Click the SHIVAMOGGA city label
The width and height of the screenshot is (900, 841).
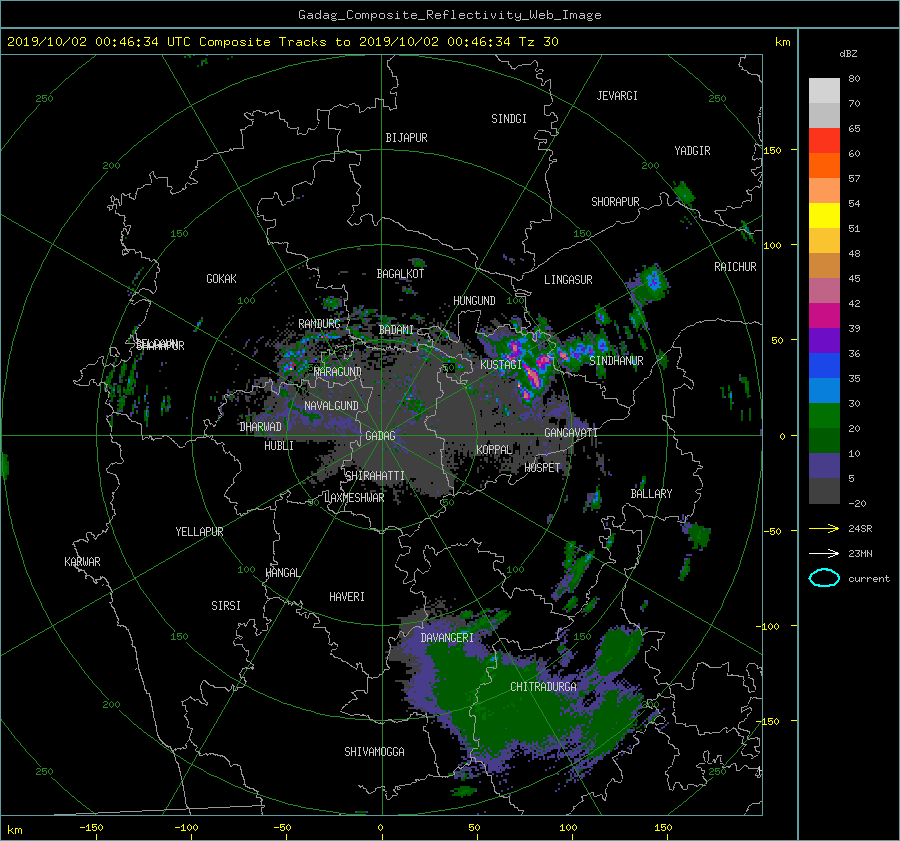(x=374, y=752)
